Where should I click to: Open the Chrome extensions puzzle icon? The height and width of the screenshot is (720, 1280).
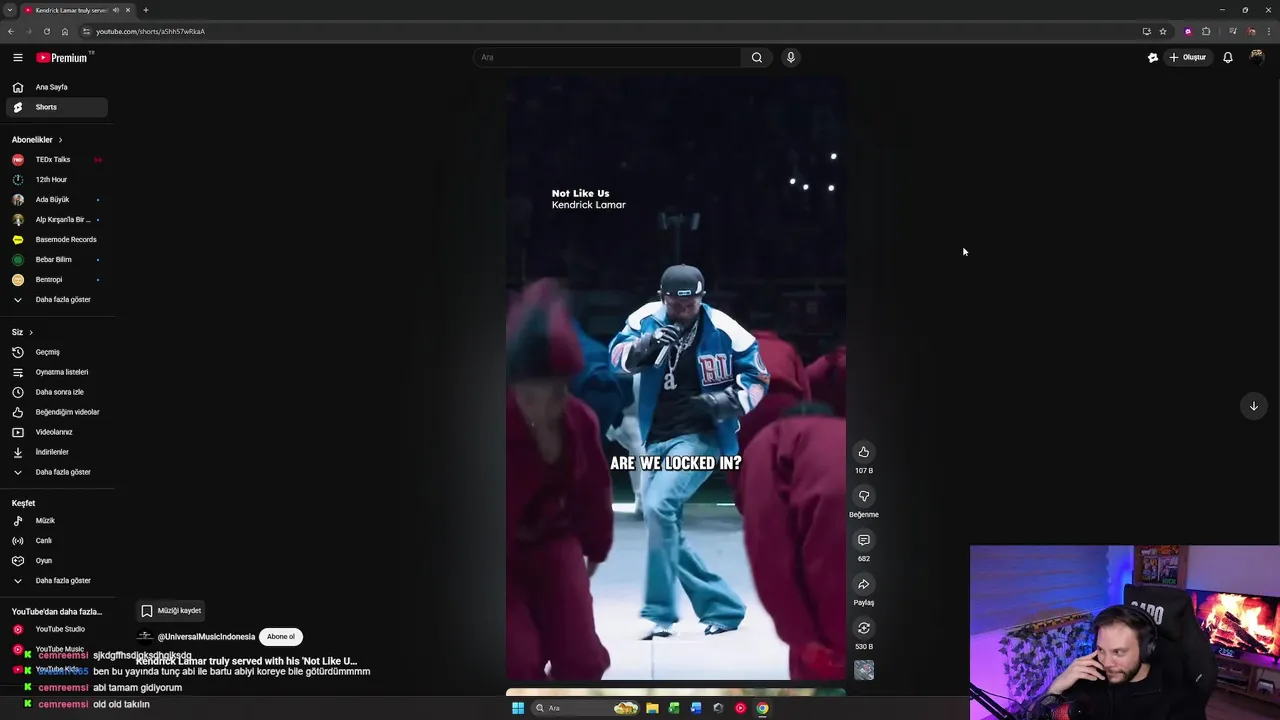point(1206,31)
